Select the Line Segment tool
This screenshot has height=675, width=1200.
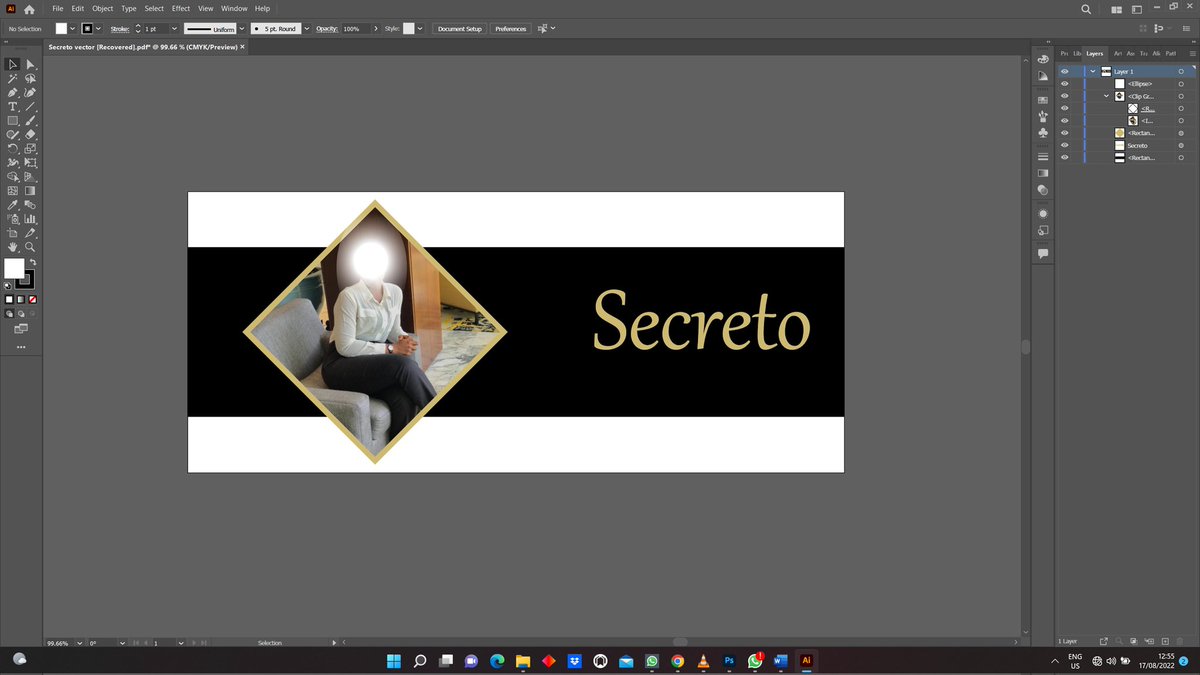tap(31, 106)
